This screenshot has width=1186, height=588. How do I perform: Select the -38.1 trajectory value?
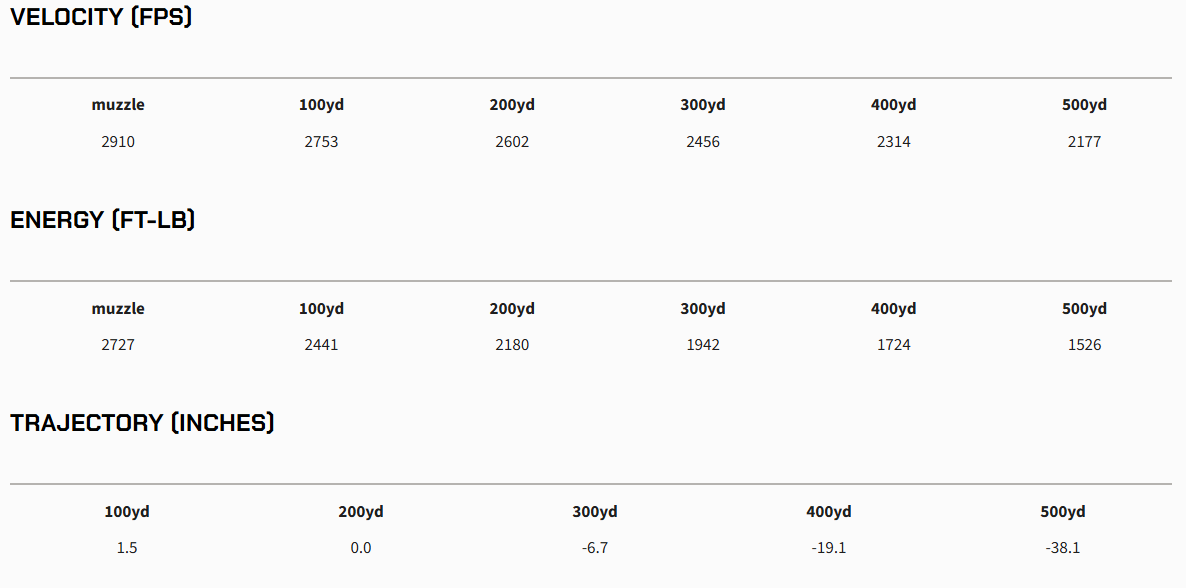tap(1063, 548)
